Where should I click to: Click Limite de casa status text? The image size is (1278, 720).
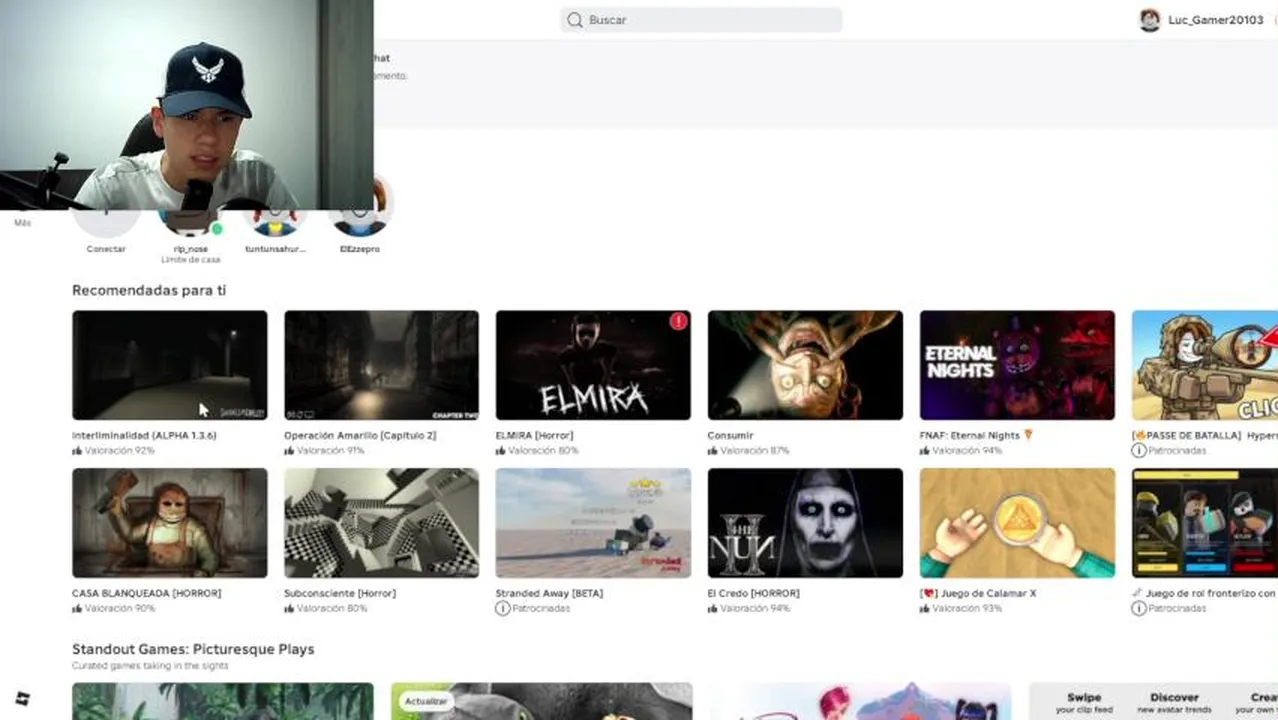point(191,259)
